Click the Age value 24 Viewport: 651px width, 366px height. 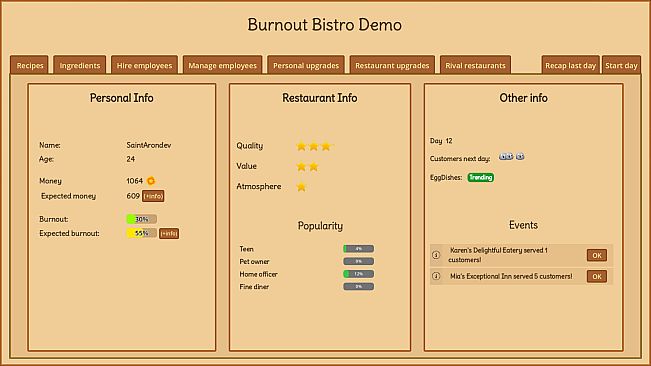click(x=130, y=159)
